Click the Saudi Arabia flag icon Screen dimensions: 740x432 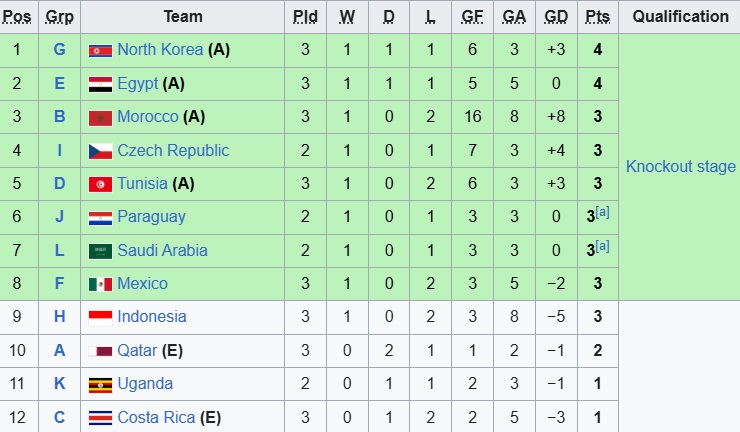pyautogui.click(x=100, y=251)
